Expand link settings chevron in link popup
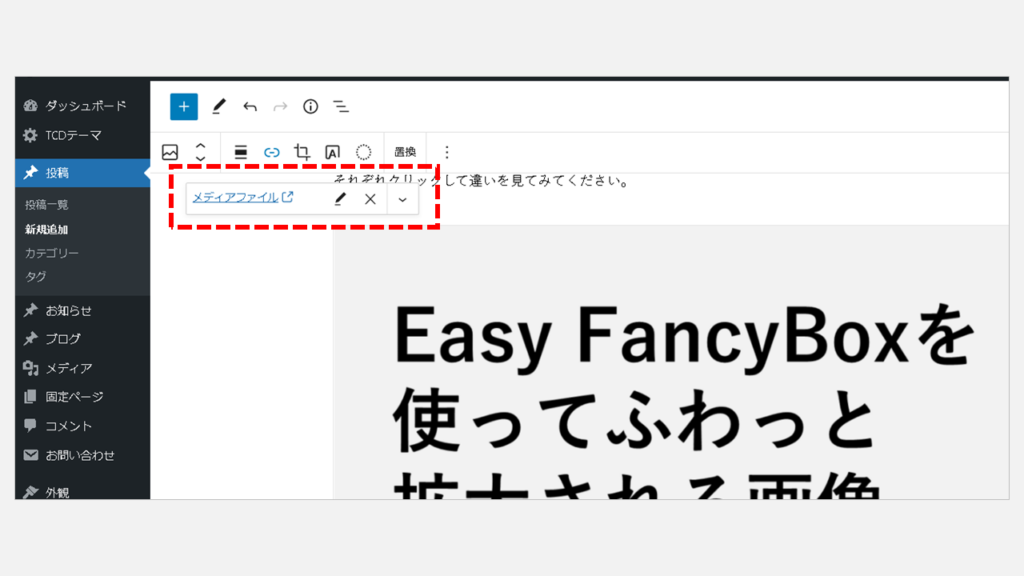The image size is (1024, 576). 402,199
